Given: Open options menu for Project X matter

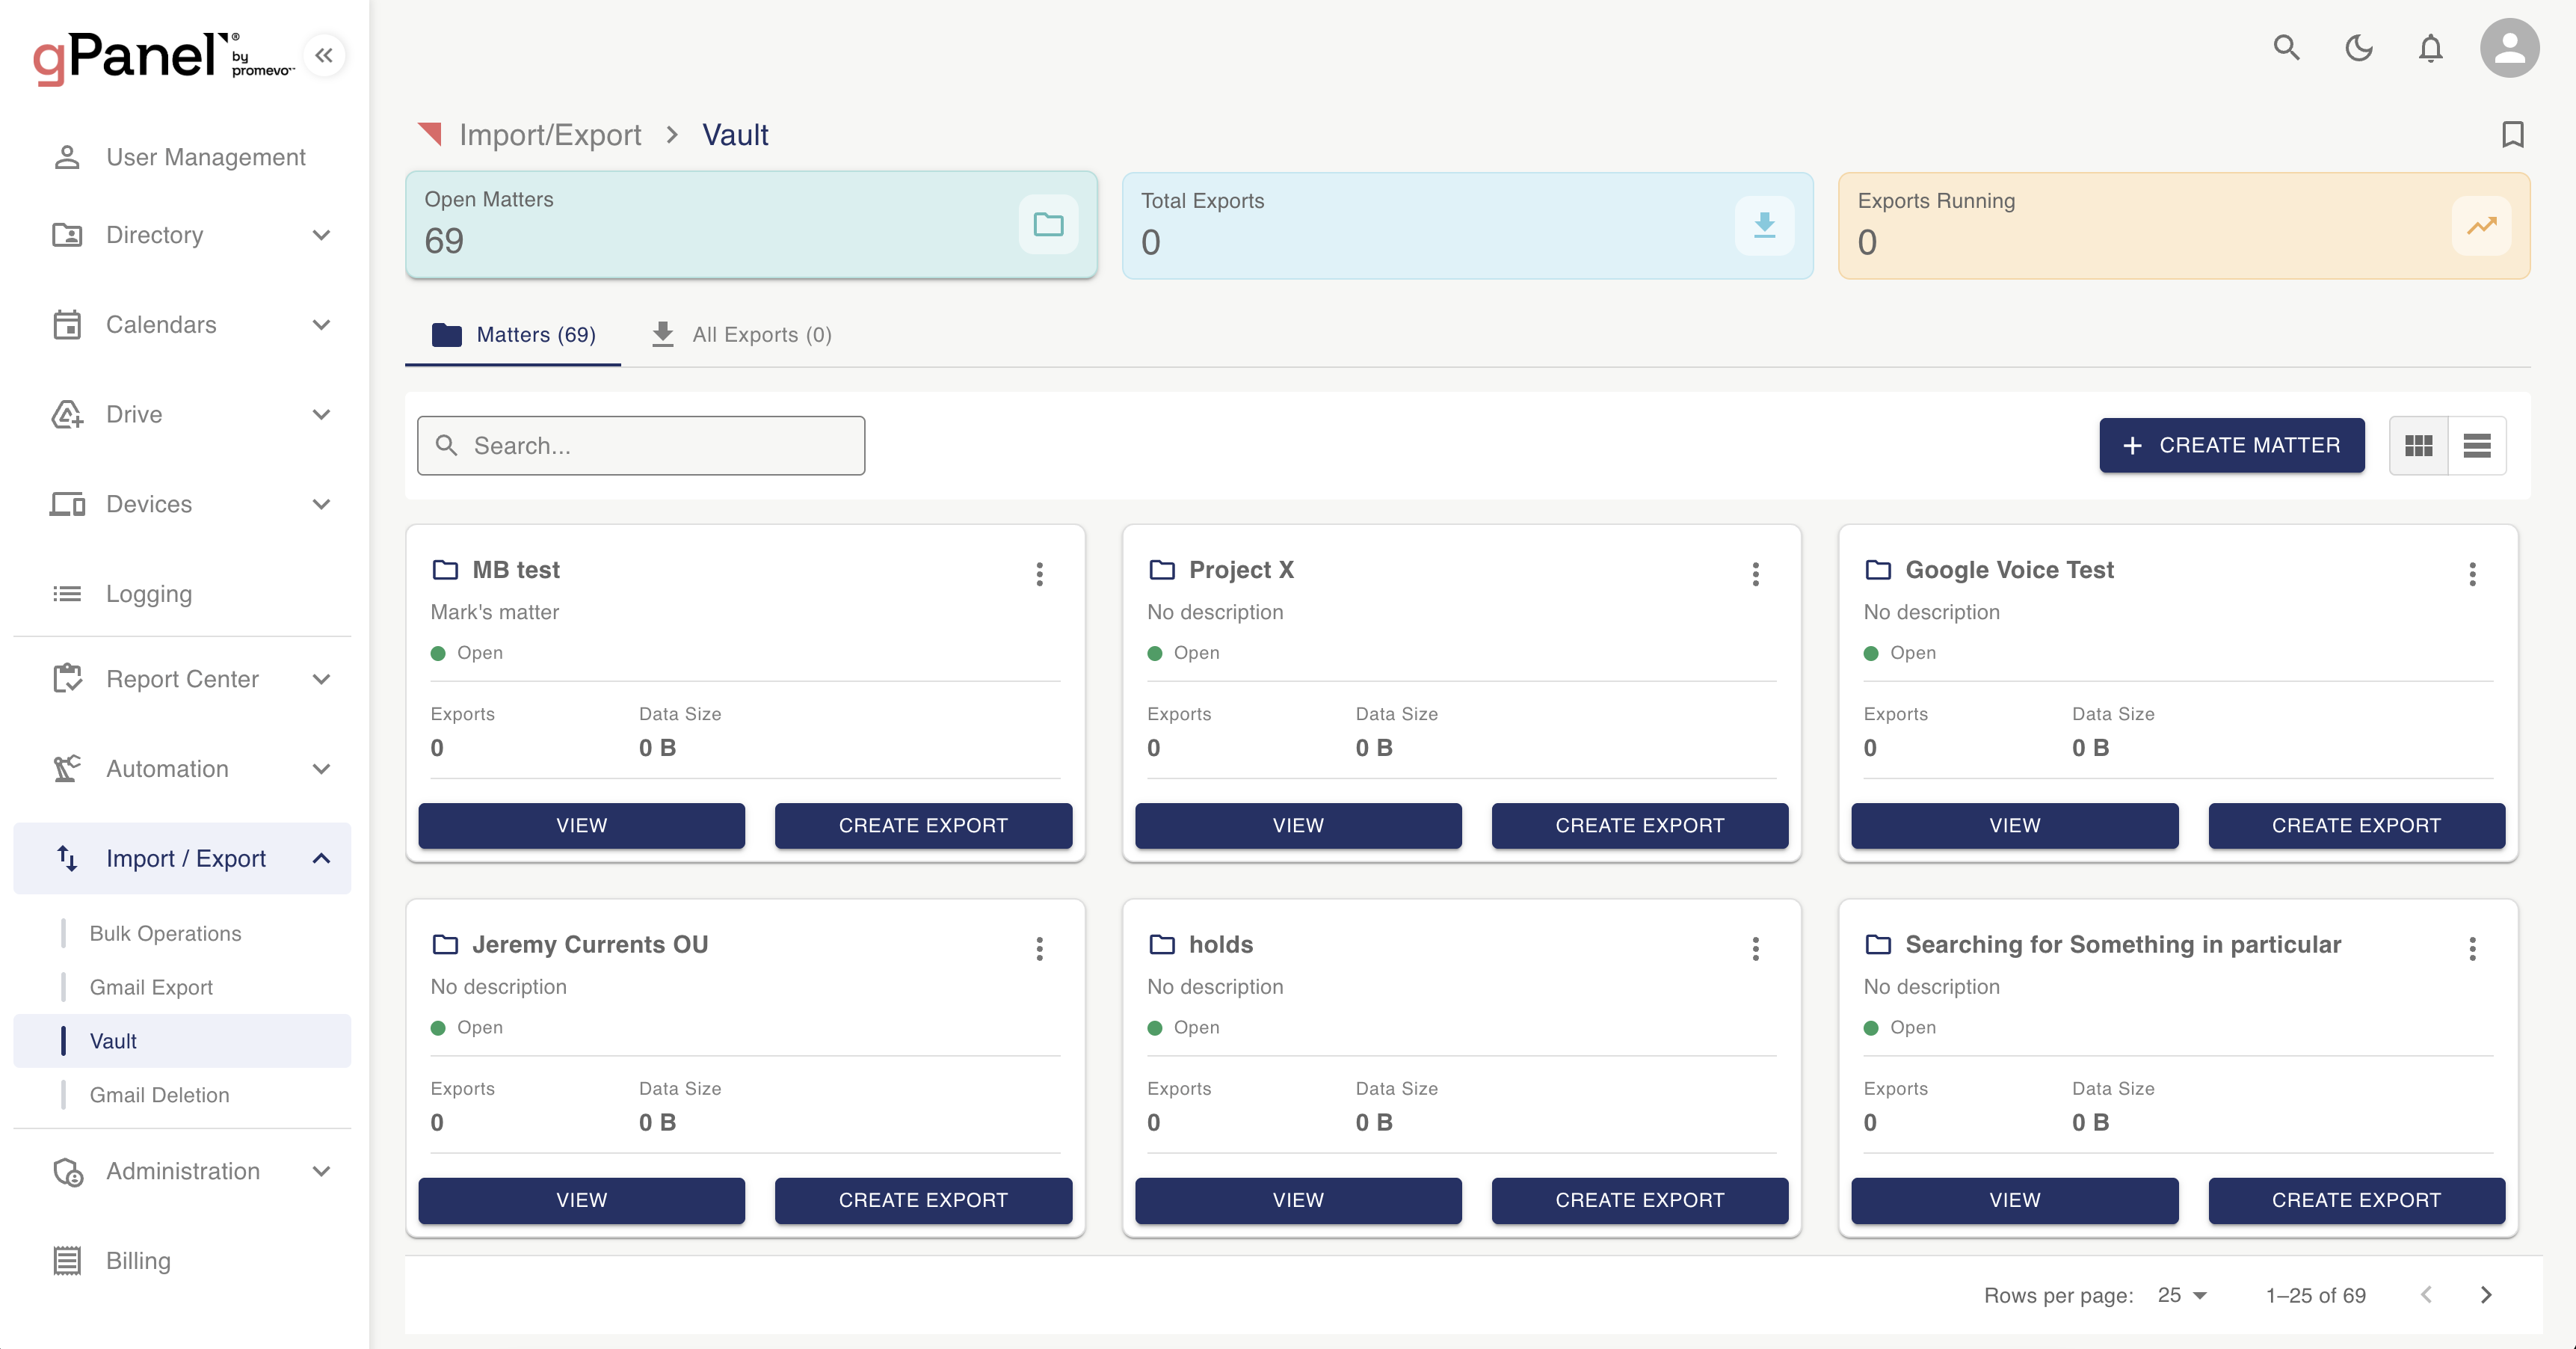Looking at the screenshot, I should coord(1755,573).
